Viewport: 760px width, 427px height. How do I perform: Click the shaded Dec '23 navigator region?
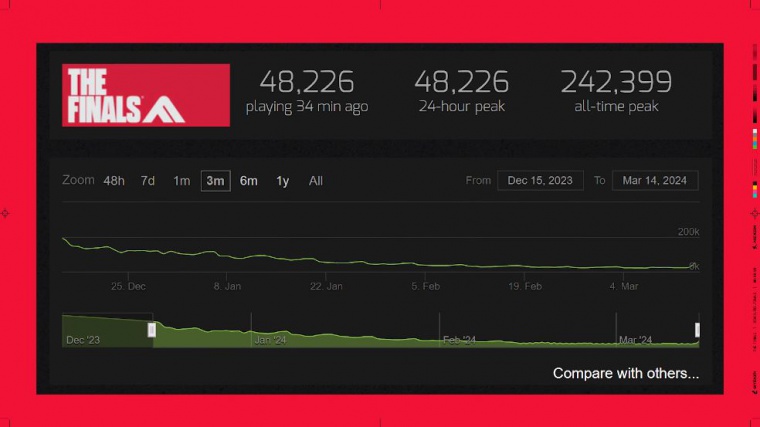point(100,332)
